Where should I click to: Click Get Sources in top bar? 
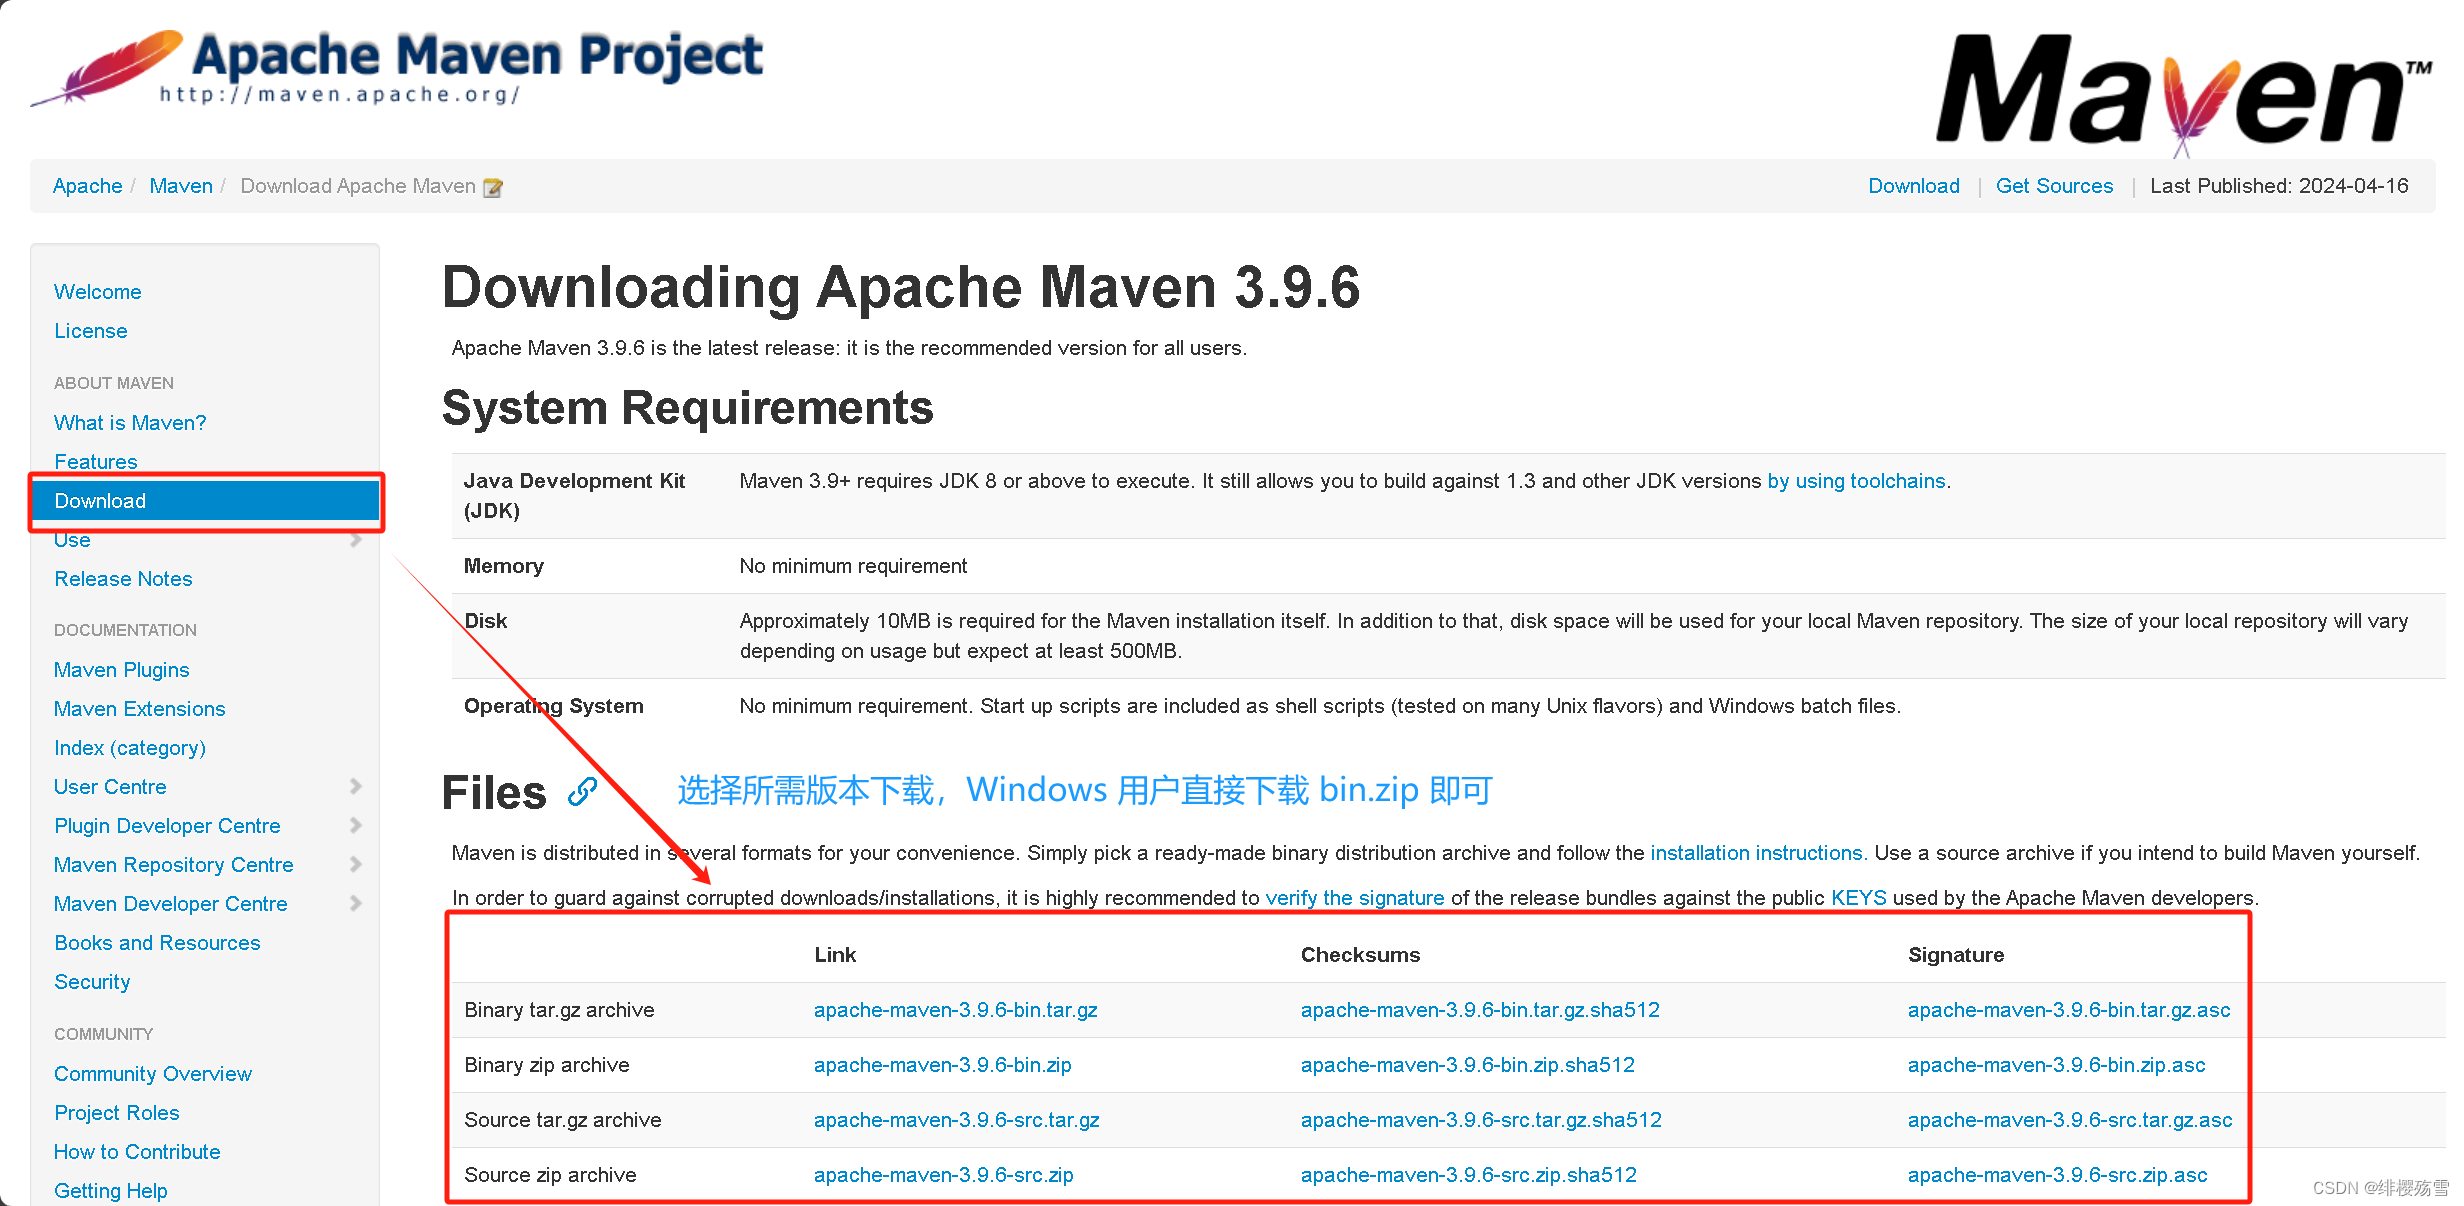pyautogui.click(x=2054, y=186)
